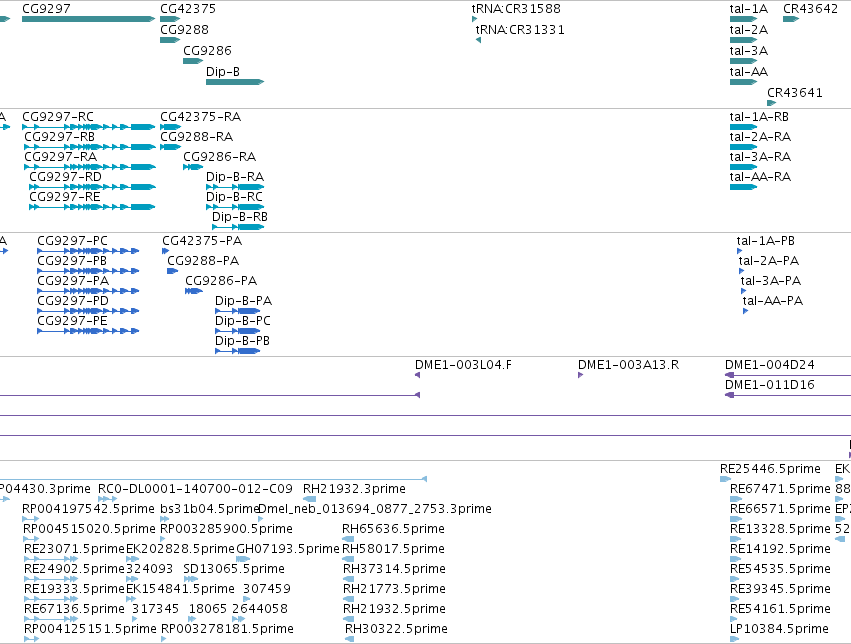
Task: Click the CG9297-RA transcript label
Action: tap(61, 157)
